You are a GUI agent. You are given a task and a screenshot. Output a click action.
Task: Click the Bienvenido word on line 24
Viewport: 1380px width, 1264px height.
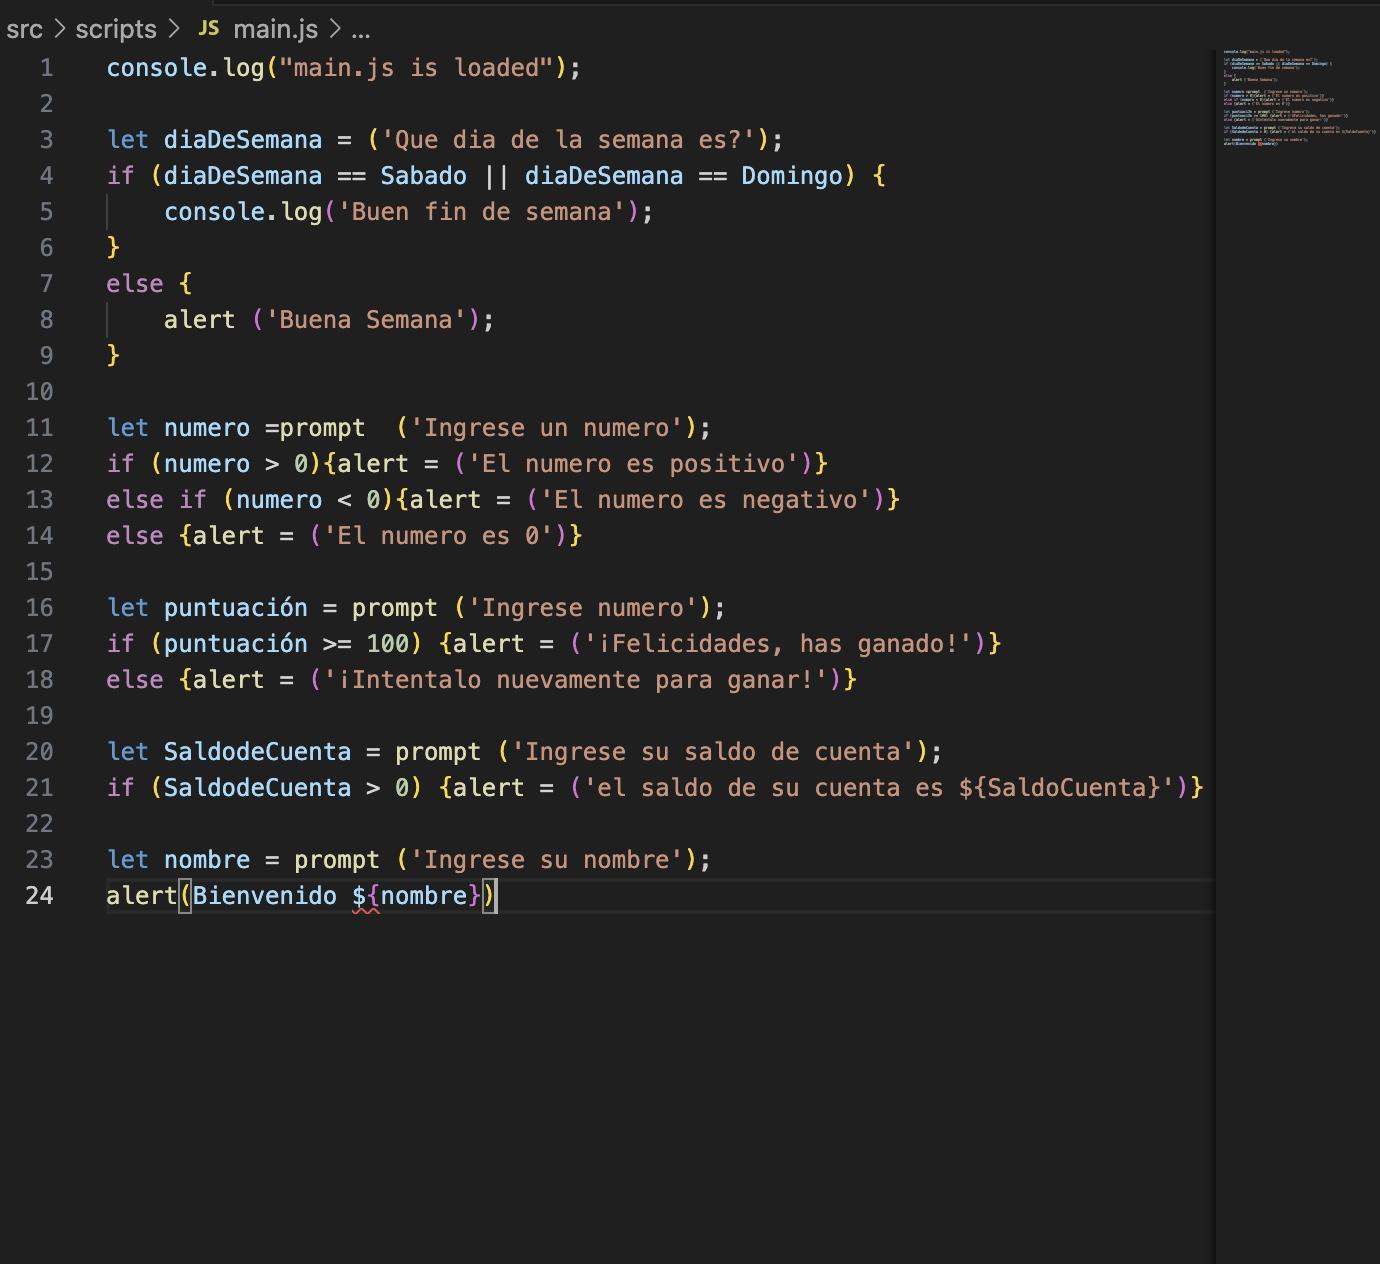coord(264,895)
